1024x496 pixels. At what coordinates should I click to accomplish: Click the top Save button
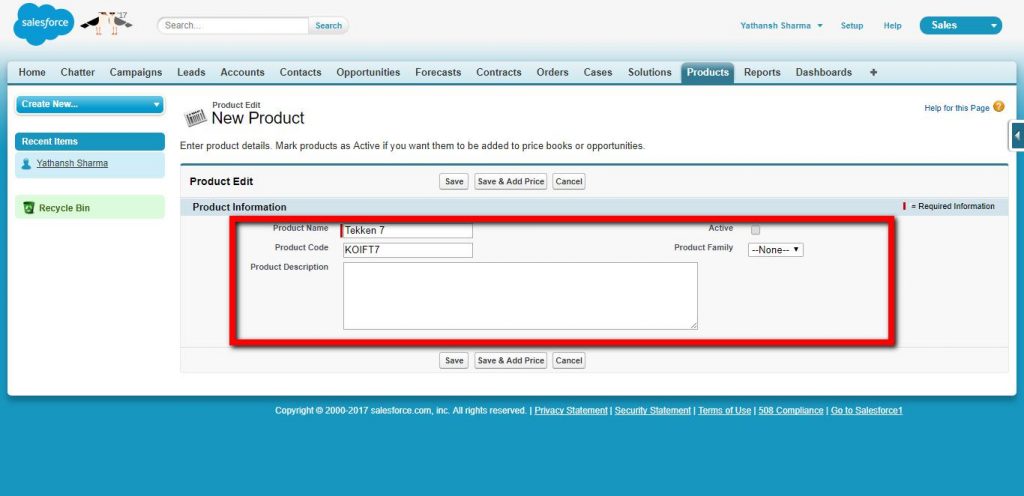tap(454, 181)
